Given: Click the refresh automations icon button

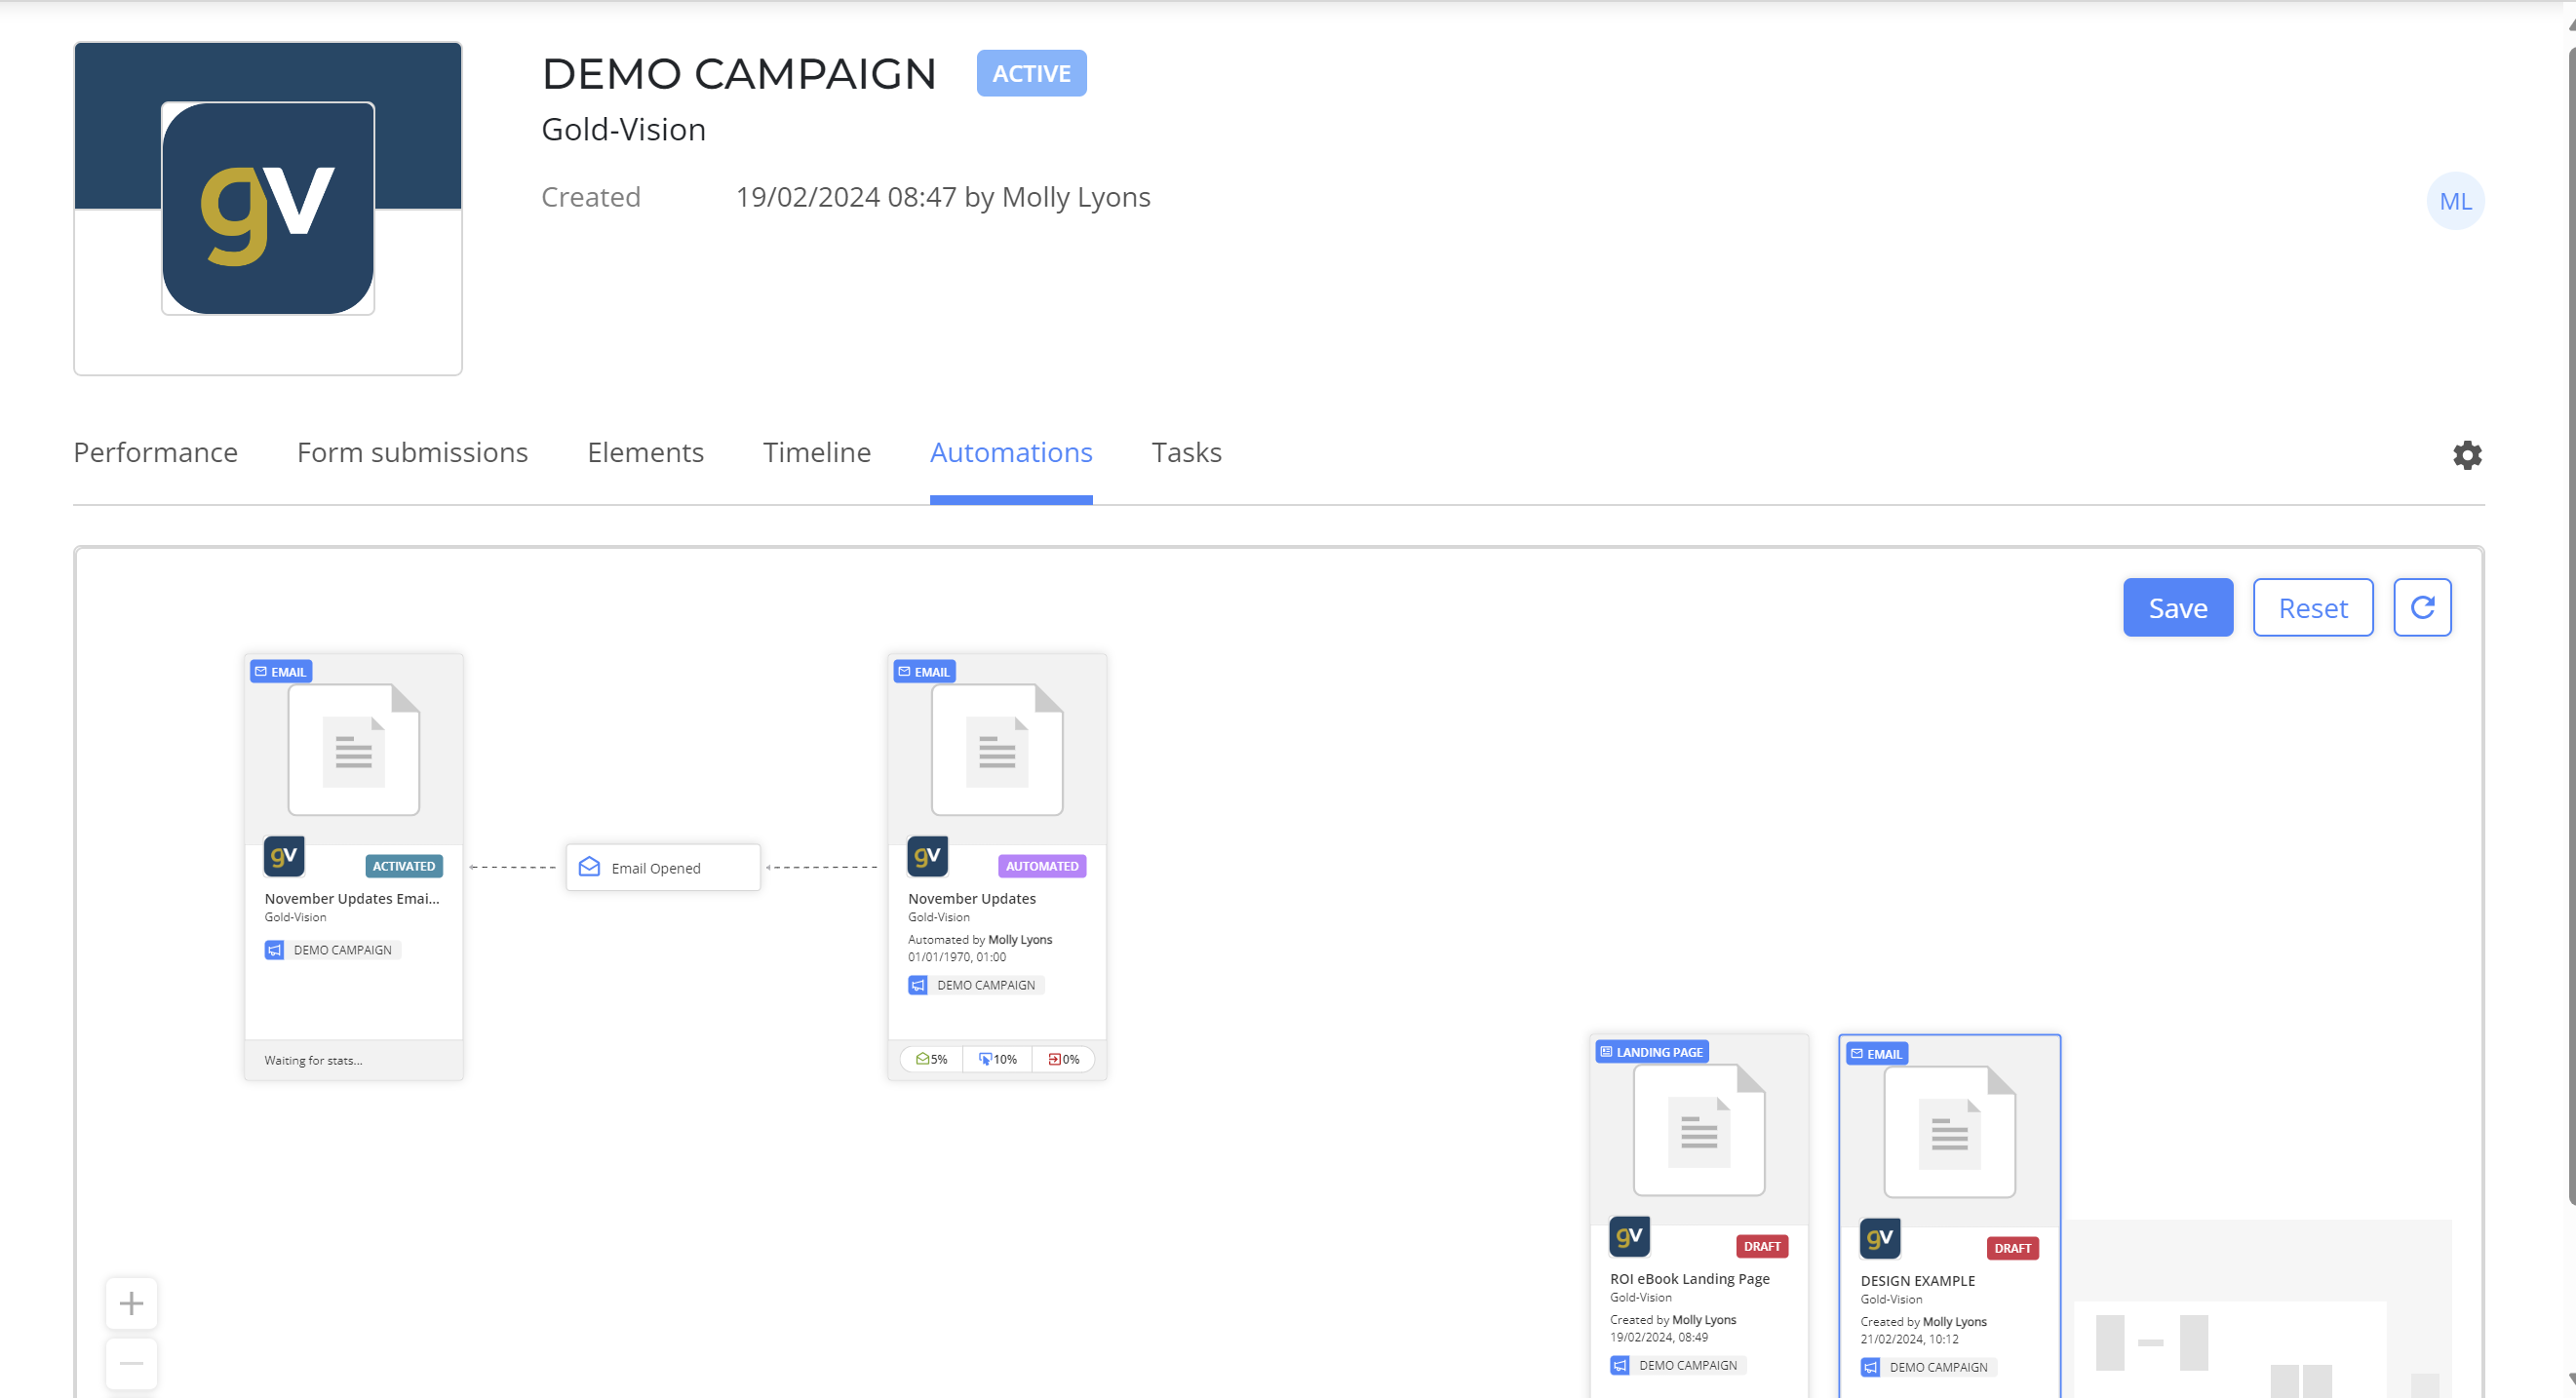Looking at the screenshot, I should [x=2422, y=607].
